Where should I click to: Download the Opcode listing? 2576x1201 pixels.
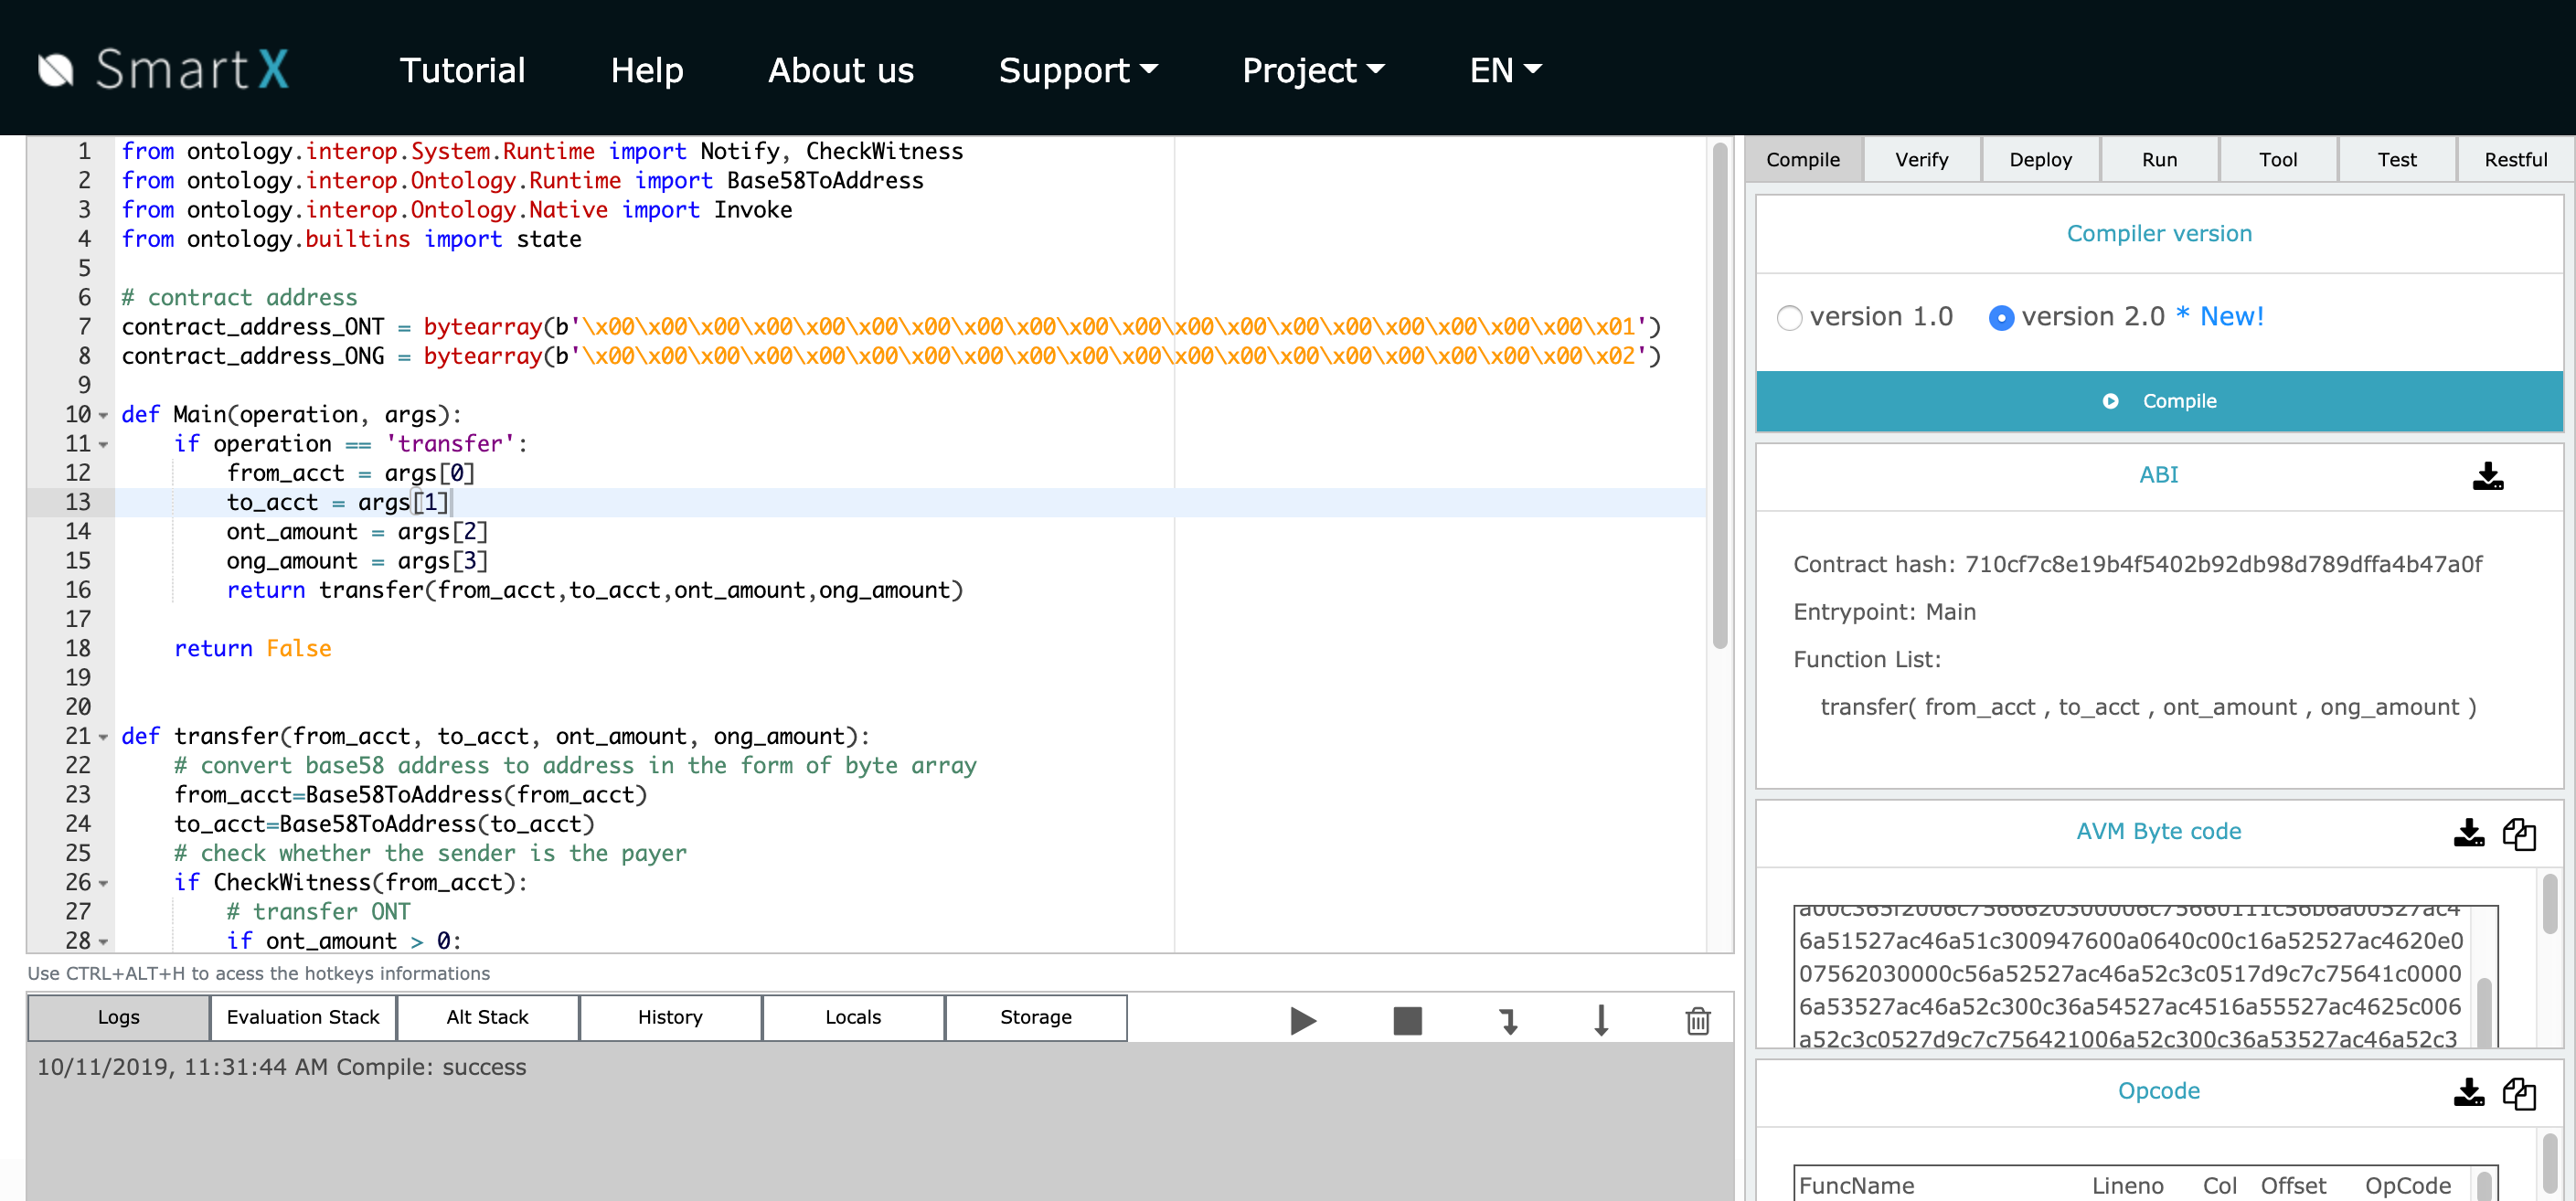coord(2469,1093)
